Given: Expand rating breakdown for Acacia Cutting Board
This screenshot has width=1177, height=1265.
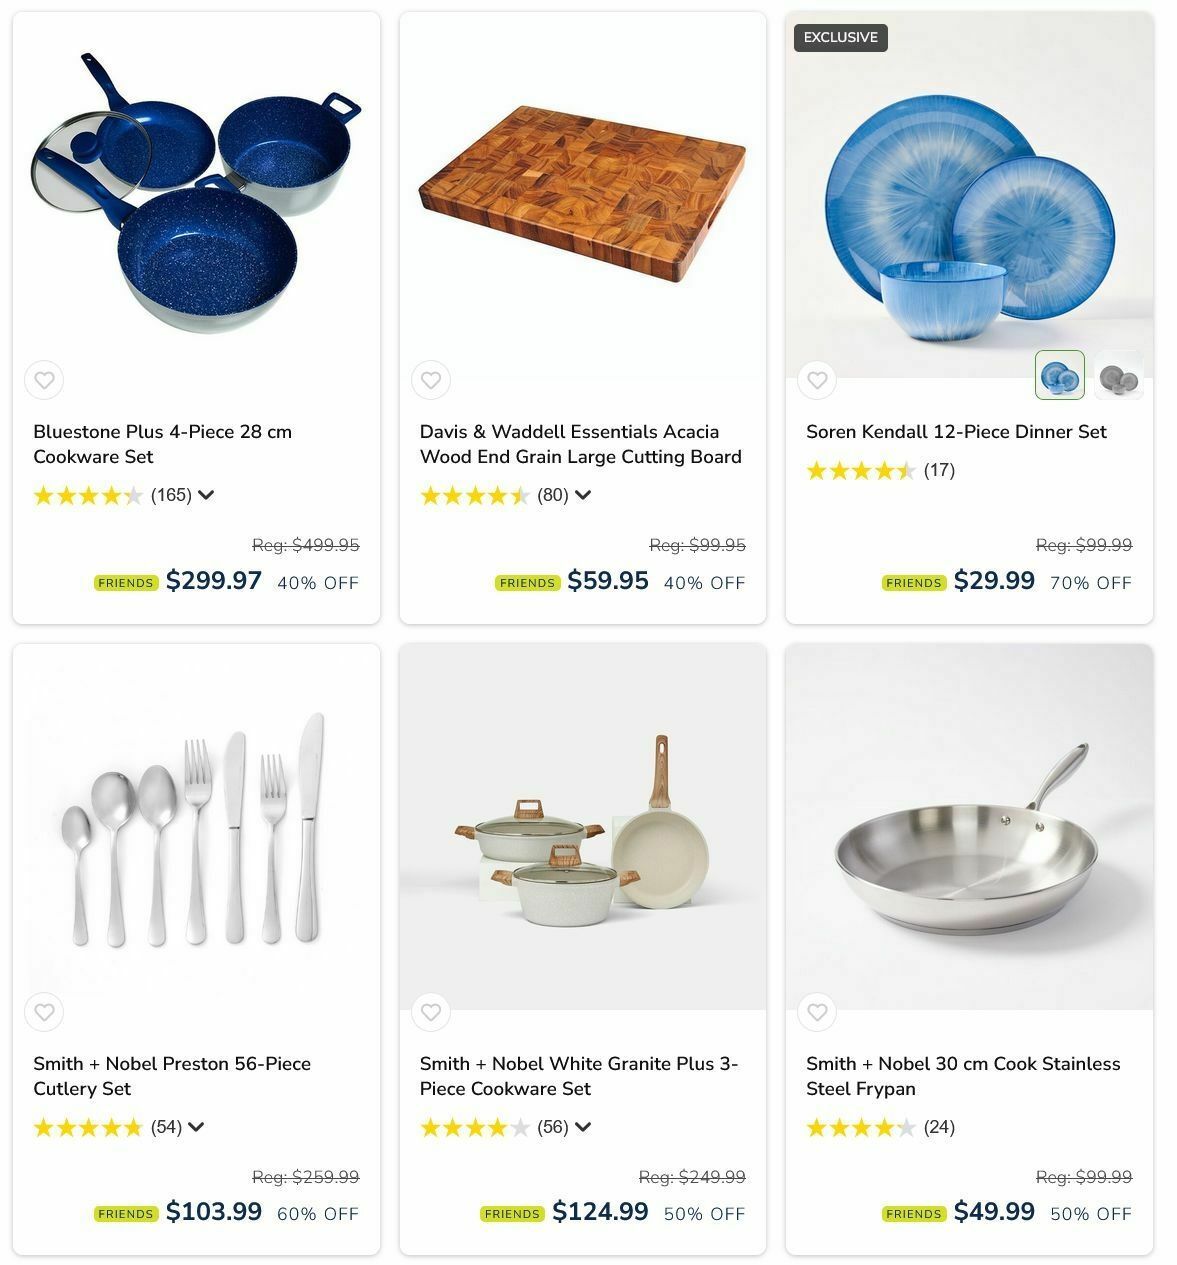Looking at the screenshot, I should tap(583, 495).
